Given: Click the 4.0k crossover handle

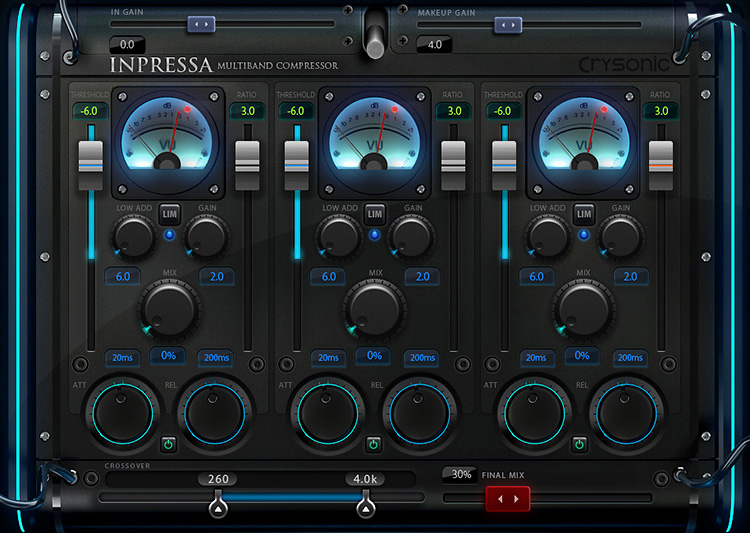Looking at the screenshot, I should click(x=366, y=504).
